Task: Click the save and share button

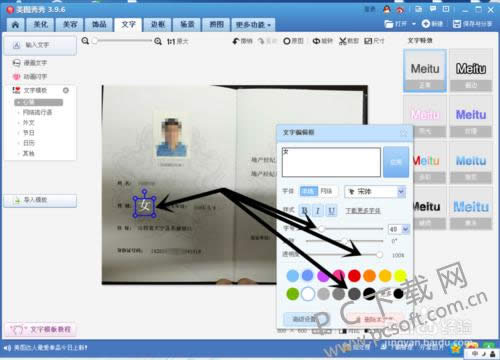Action: 472,24
